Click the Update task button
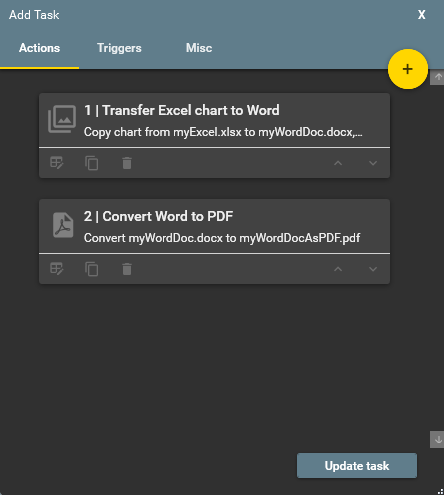Screen dimensions: 444x495 (357, 466)
